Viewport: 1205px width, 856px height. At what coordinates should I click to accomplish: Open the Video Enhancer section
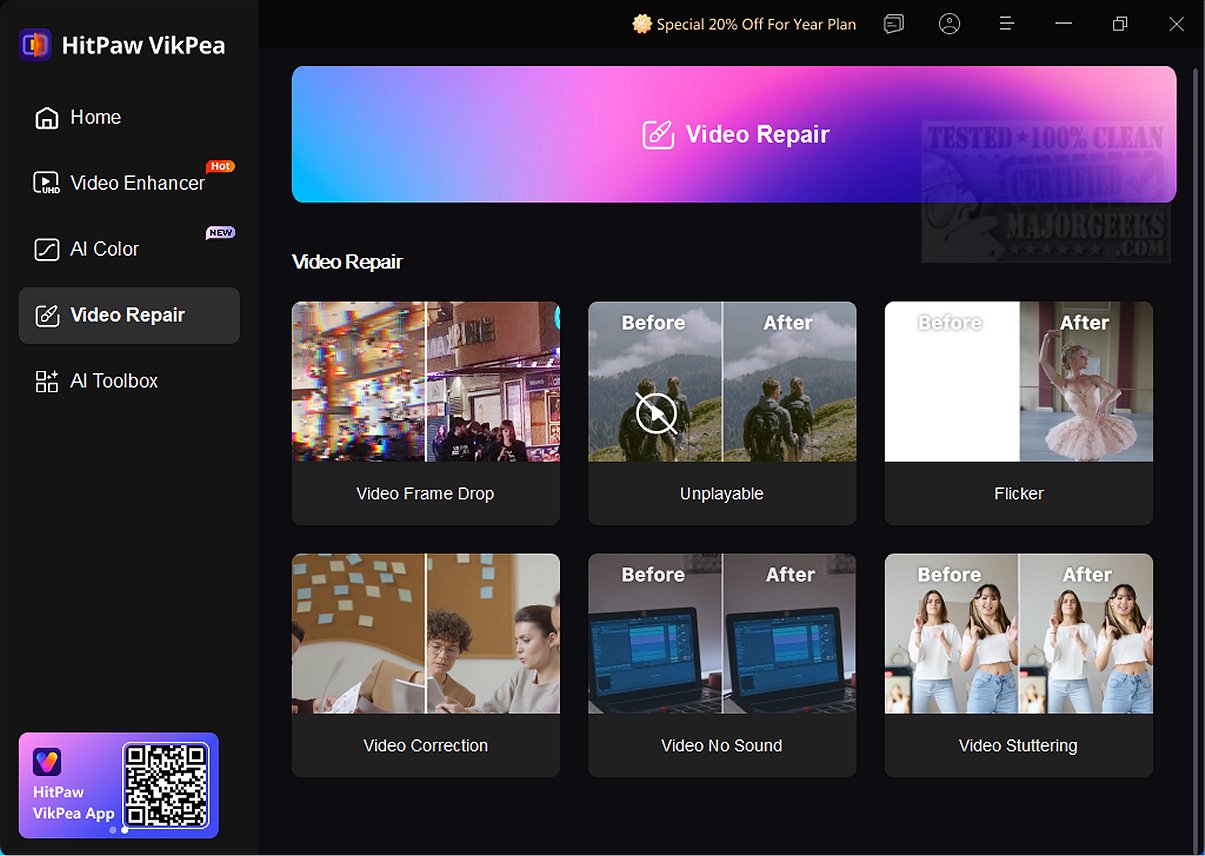coord(129,183)
